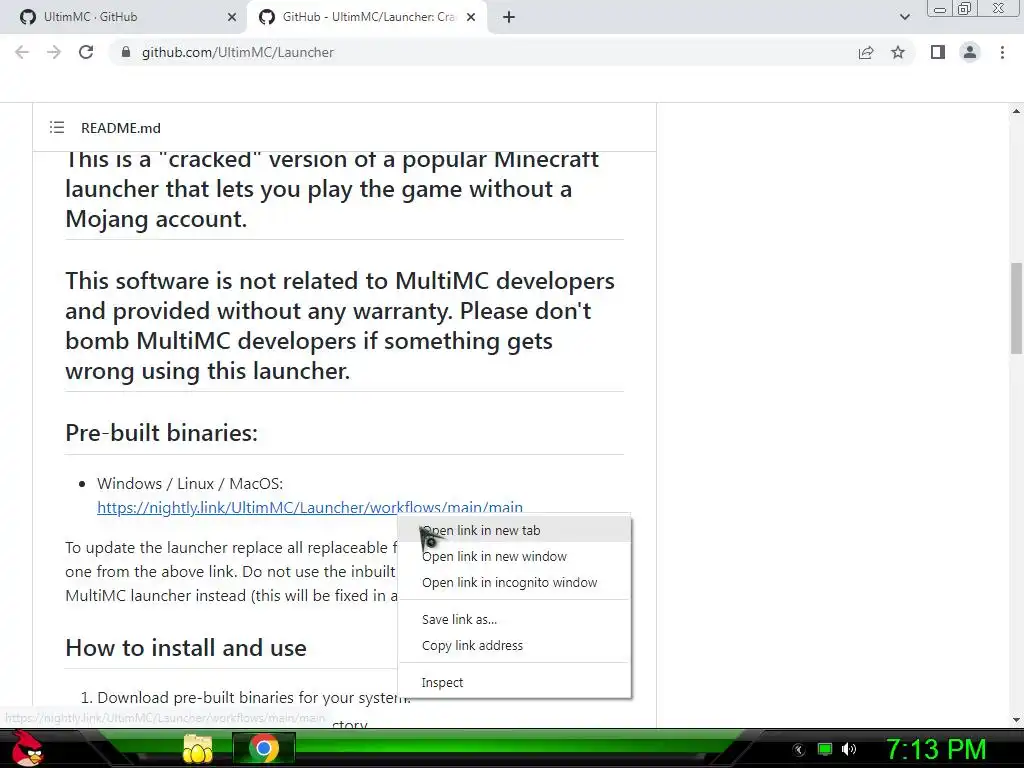Expand the tab search chevron
This screenshot has width=1024, height=768.
point(904,17)
